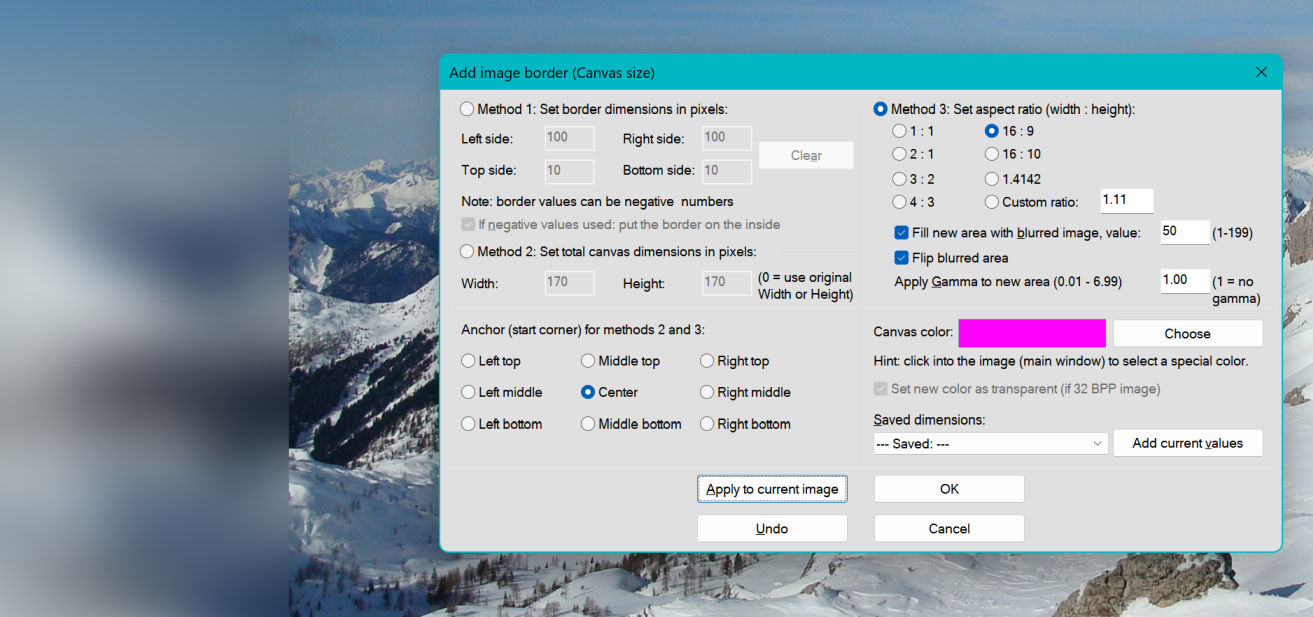This screenshot has width=1313, height=617.
Task: Set anchor to Left top
Action: [x=468, y=361]
